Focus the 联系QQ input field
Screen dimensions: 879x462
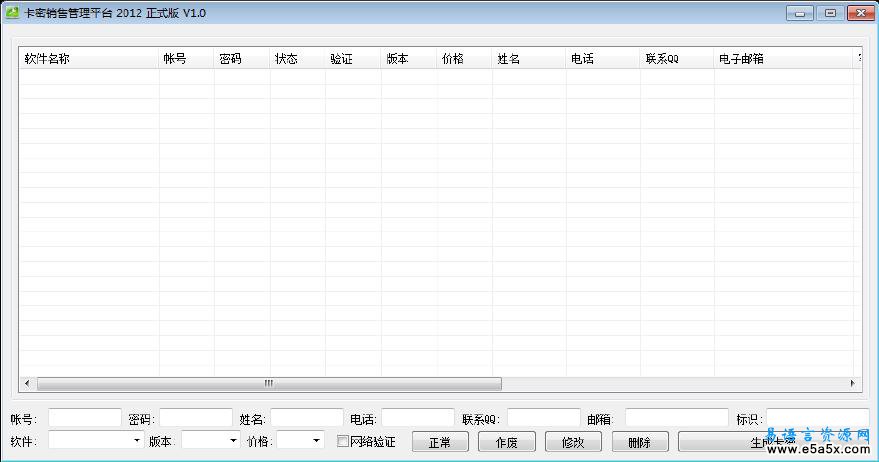544,418
